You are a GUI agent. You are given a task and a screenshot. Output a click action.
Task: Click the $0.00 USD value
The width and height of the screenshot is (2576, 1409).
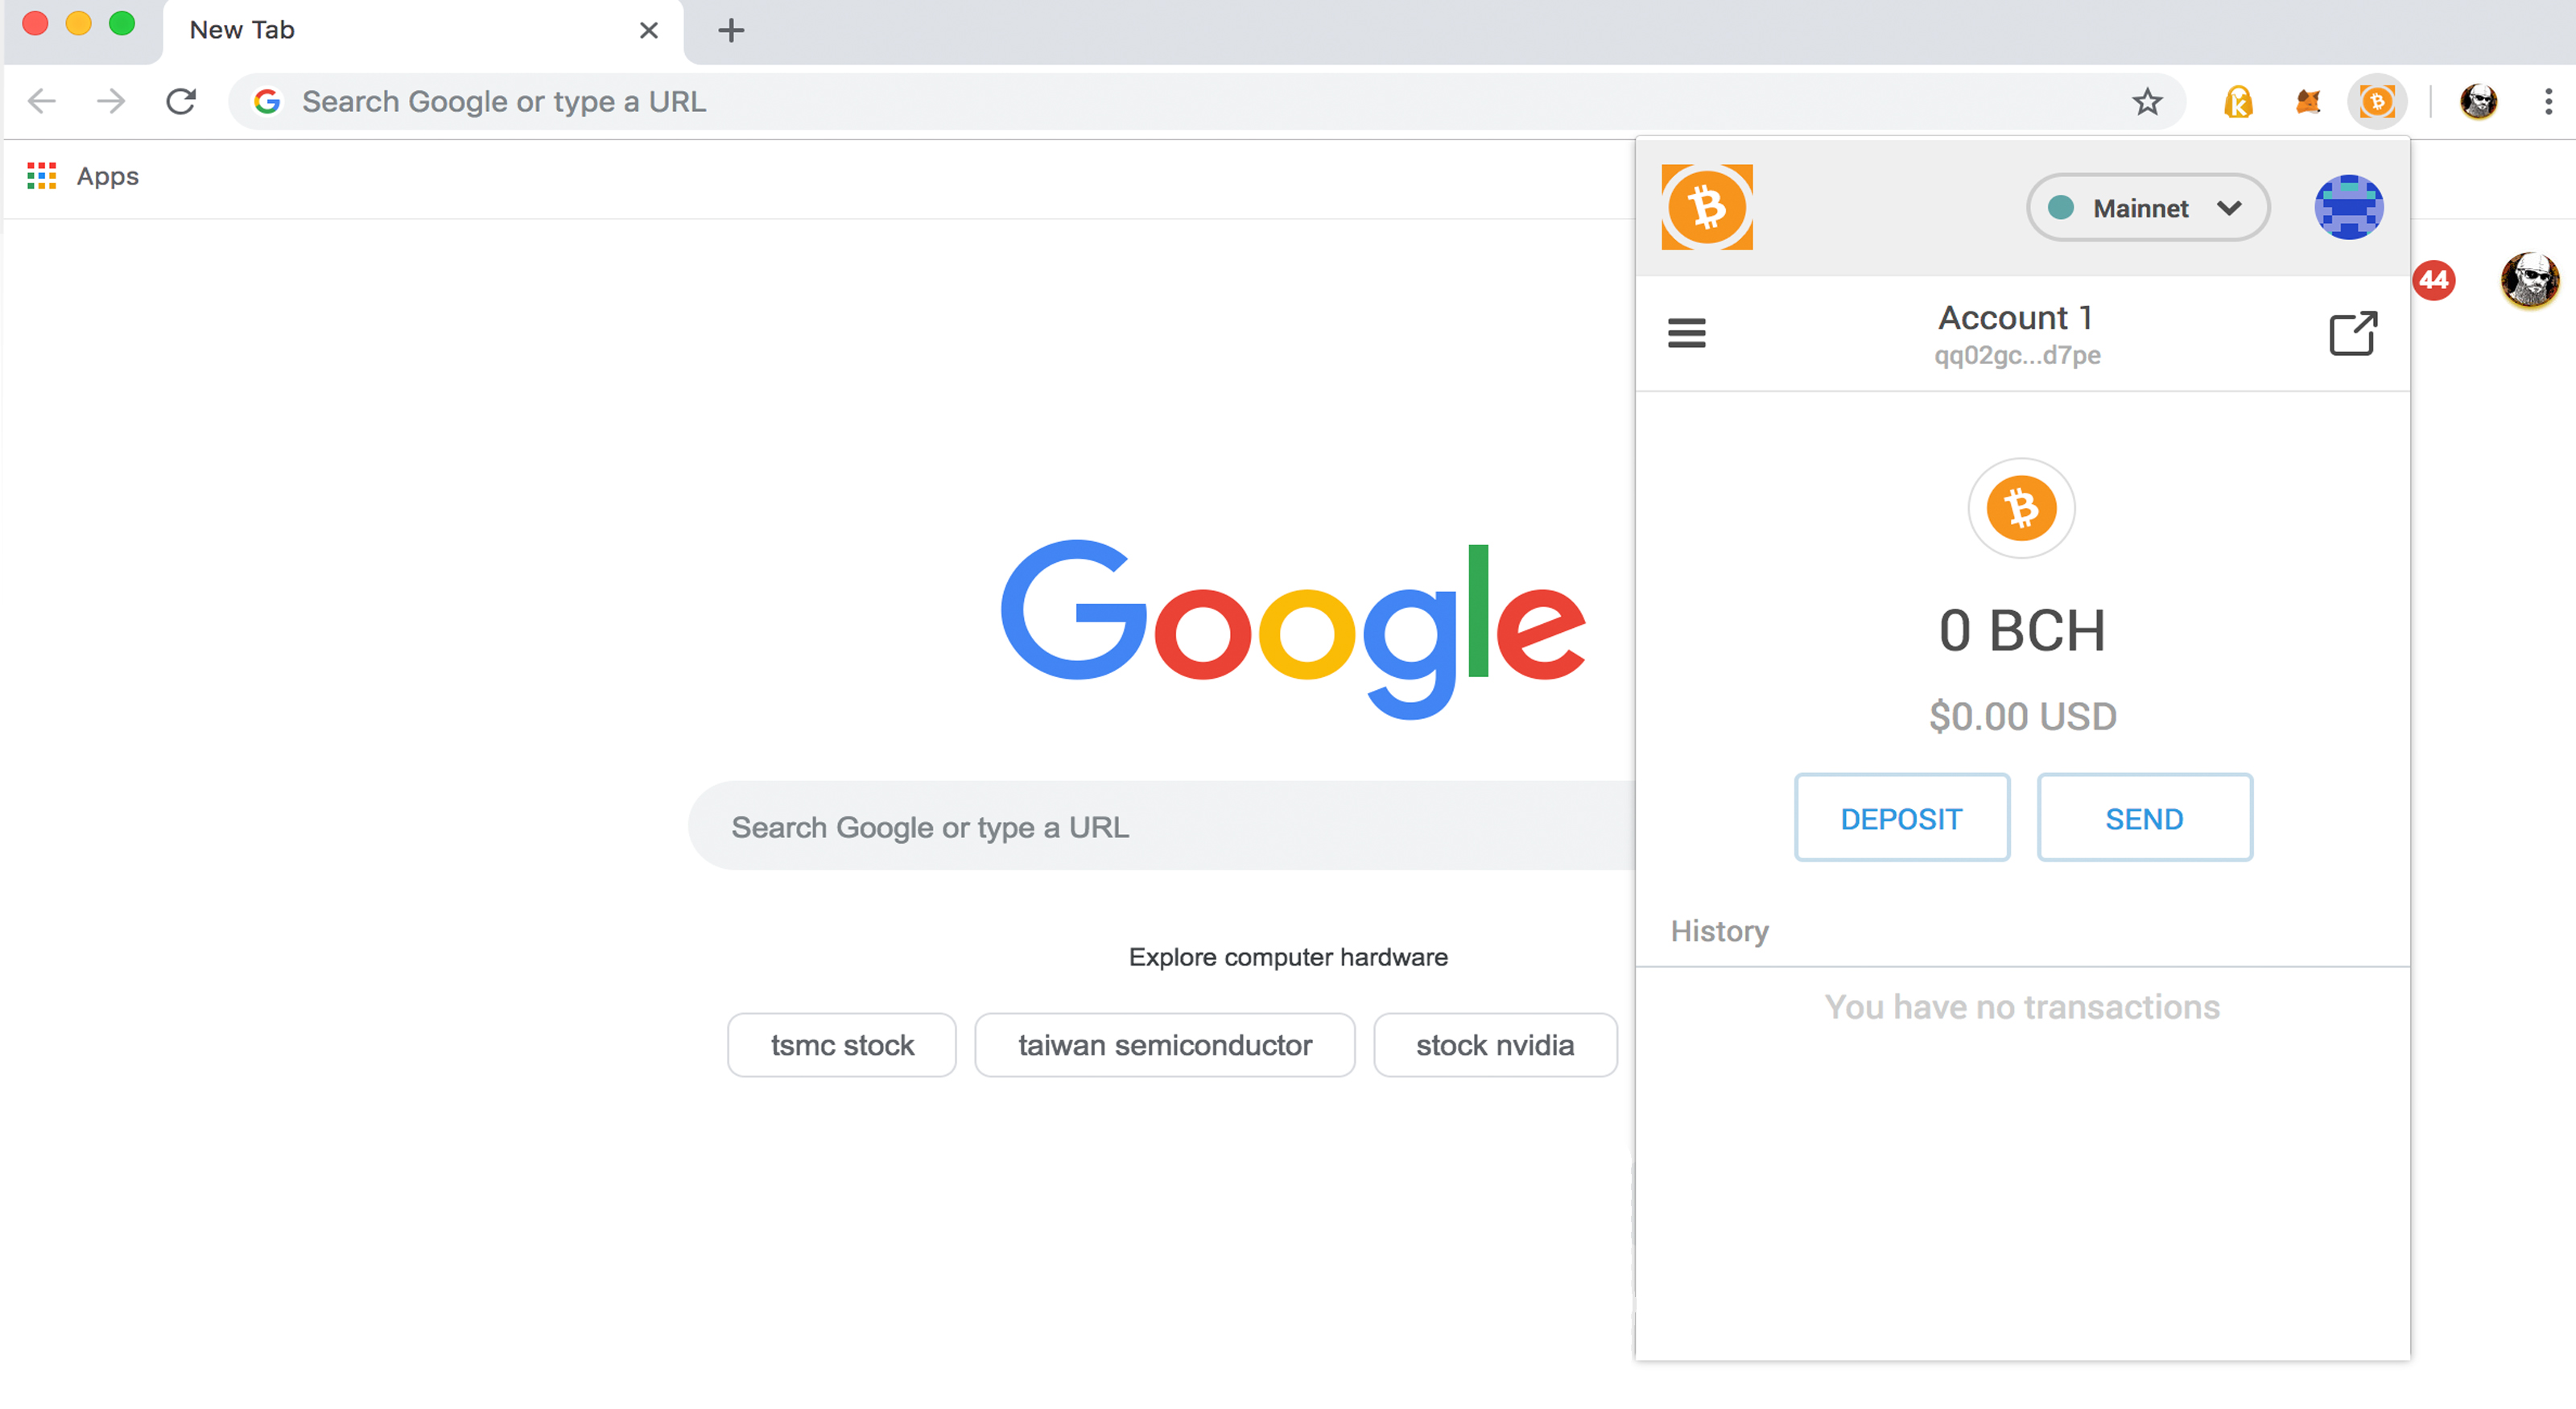click(2022, 716)
